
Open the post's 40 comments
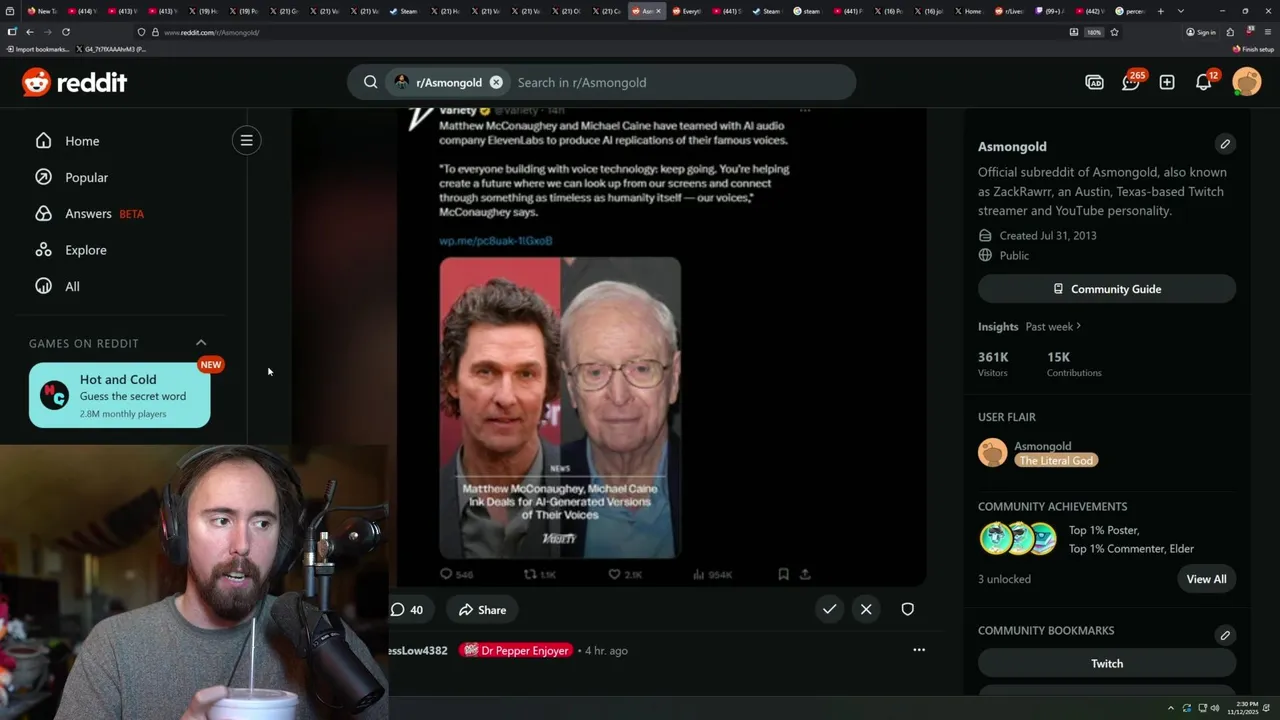coord(406,610)
